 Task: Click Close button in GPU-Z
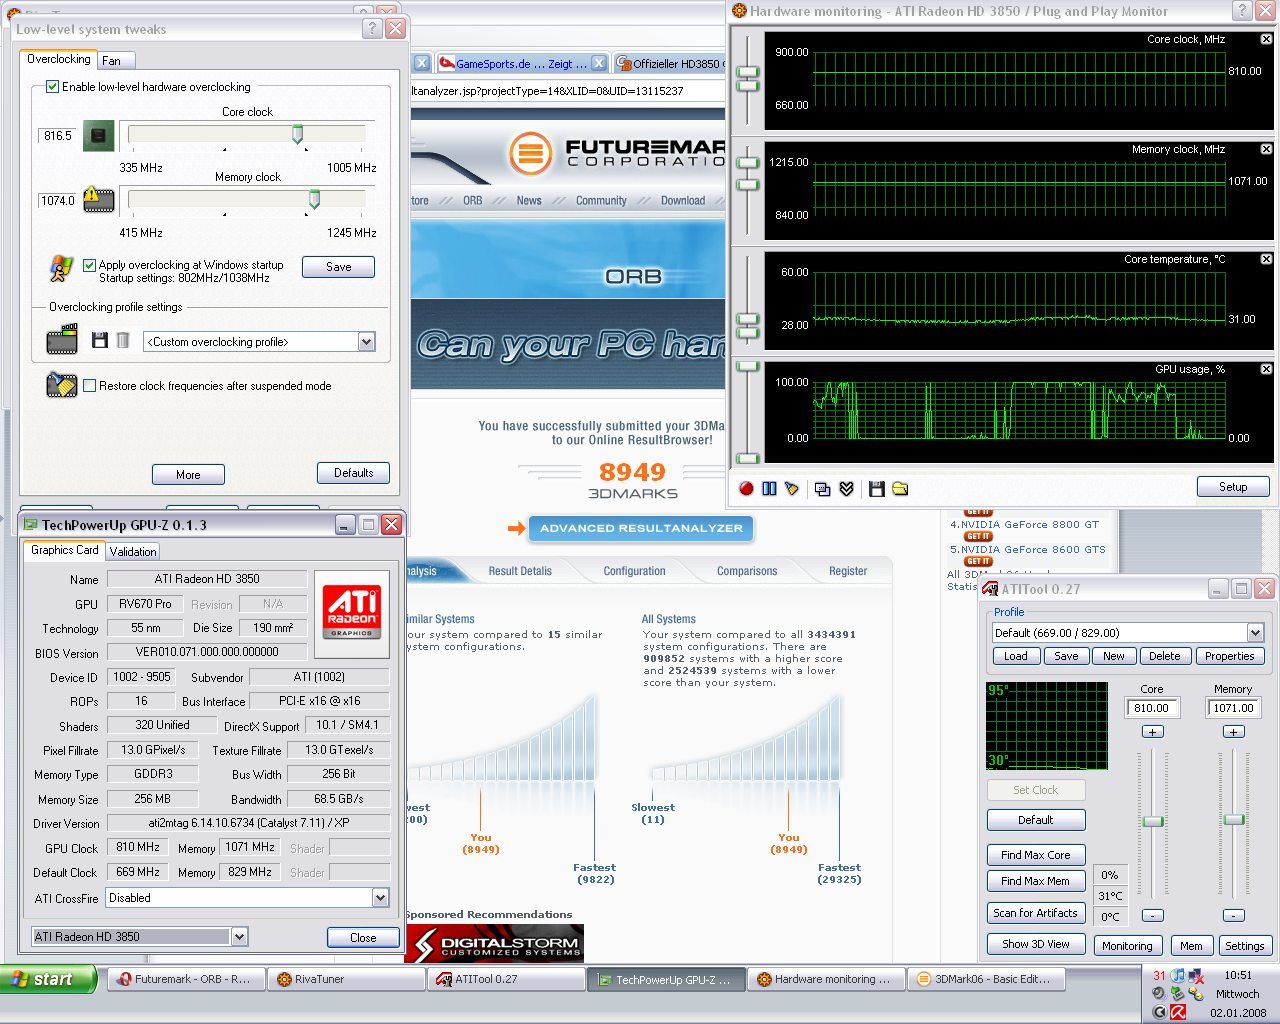(363, 938)
